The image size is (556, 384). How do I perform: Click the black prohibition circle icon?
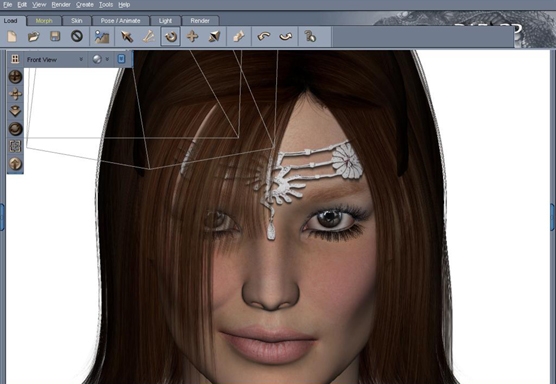tap(77, 36)
